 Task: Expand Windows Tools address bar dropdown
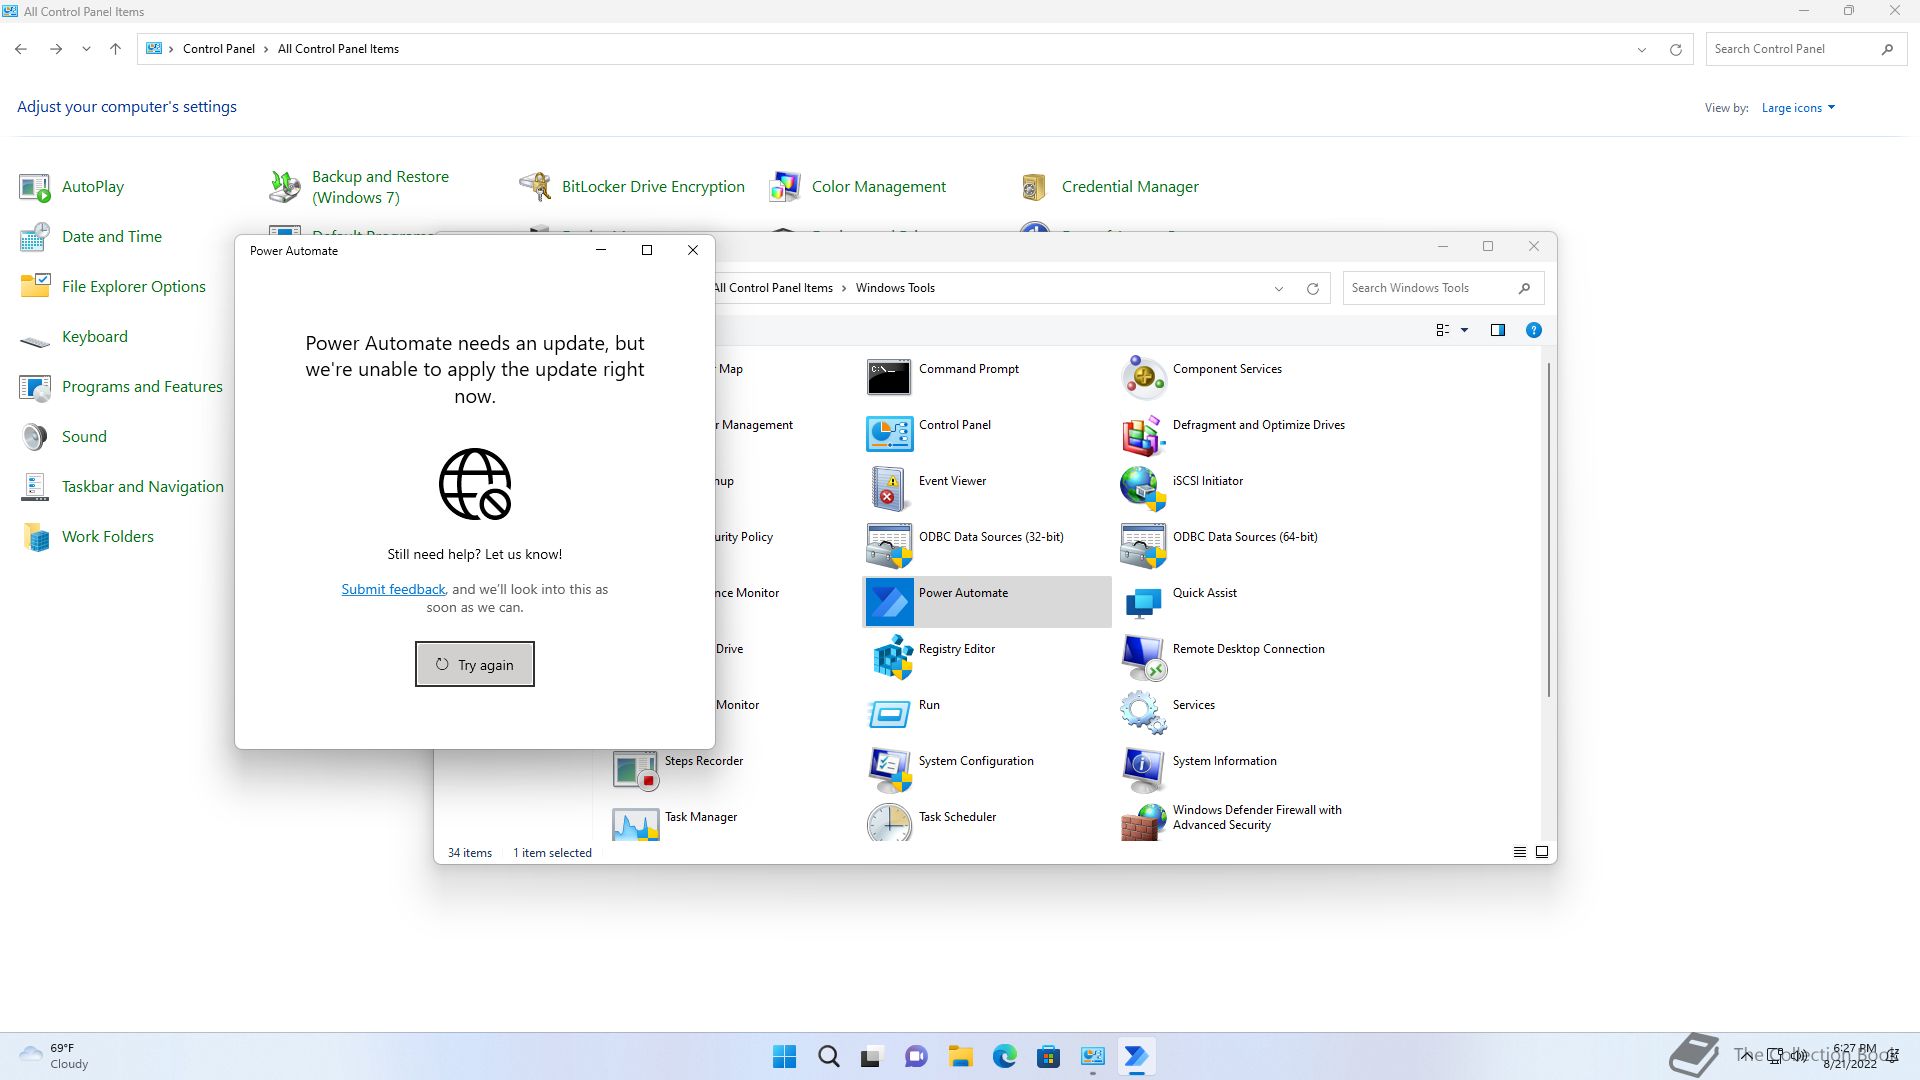[x=1278, y=288]
